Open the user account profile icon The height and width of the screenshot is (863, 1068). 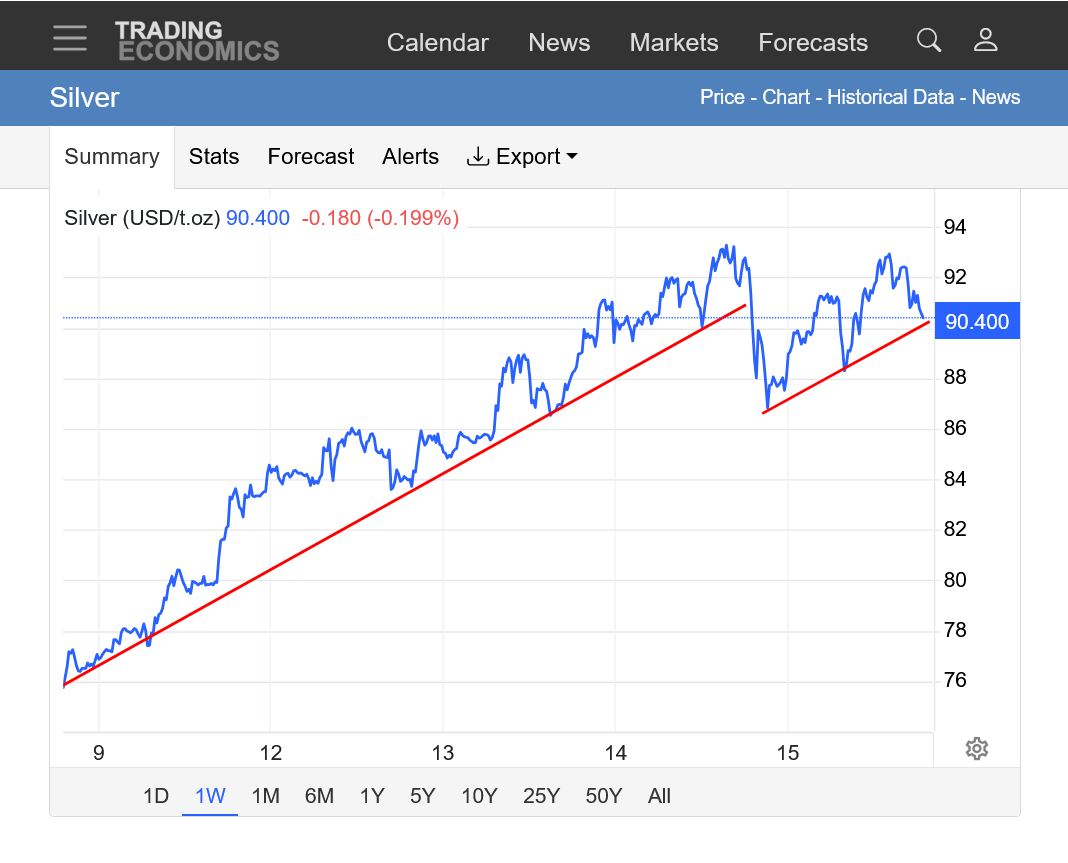coord(986,40)
